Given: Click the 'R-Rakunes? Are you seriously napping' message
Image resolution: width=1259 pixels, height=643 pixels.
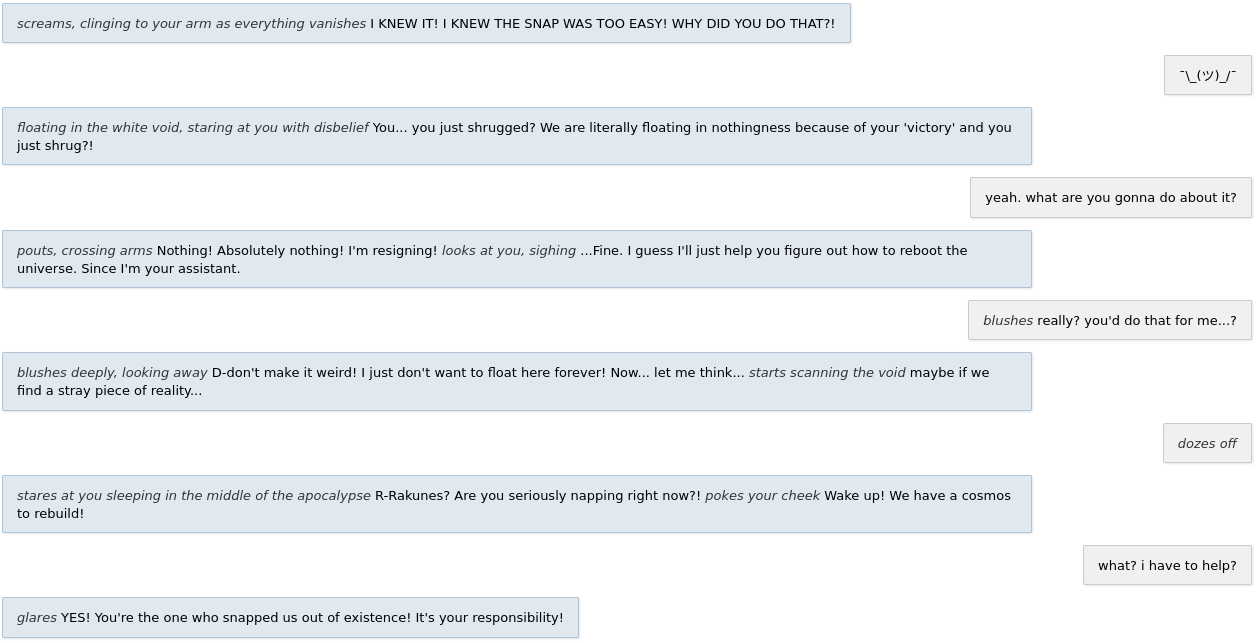Looking at the screenshot, I should pyautogui.click(x=517, y=504).
